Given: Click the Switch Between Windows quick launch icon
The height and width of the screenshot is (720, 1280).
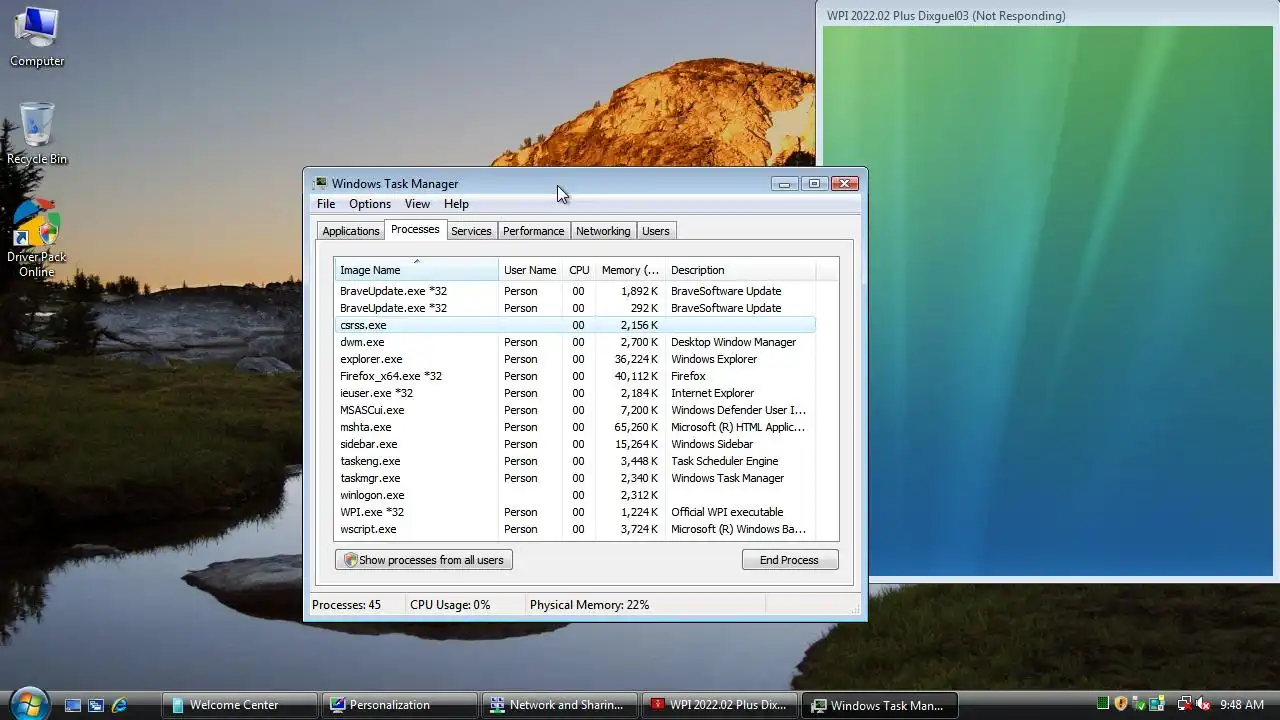Looking at the screenshot, I should [x=96, y=705].
